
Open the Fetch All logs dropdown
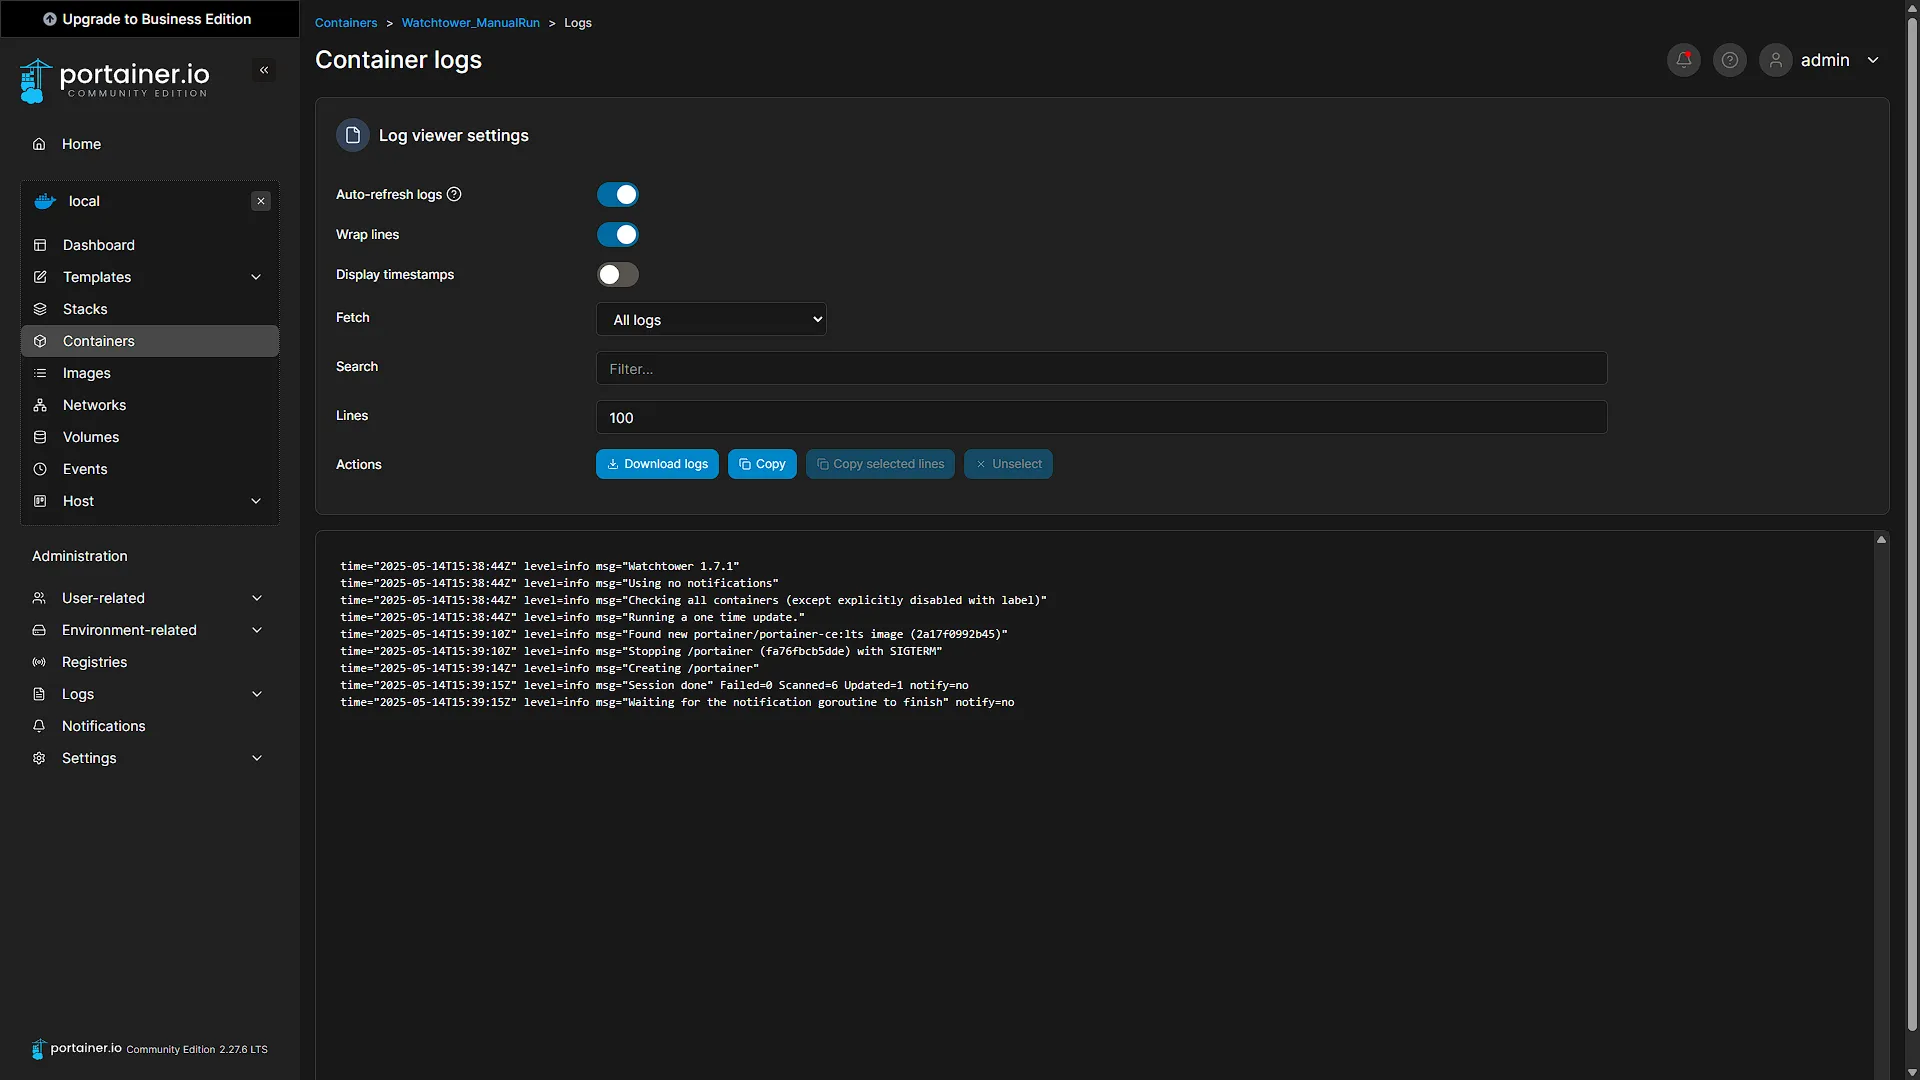[x=711, y=319]
